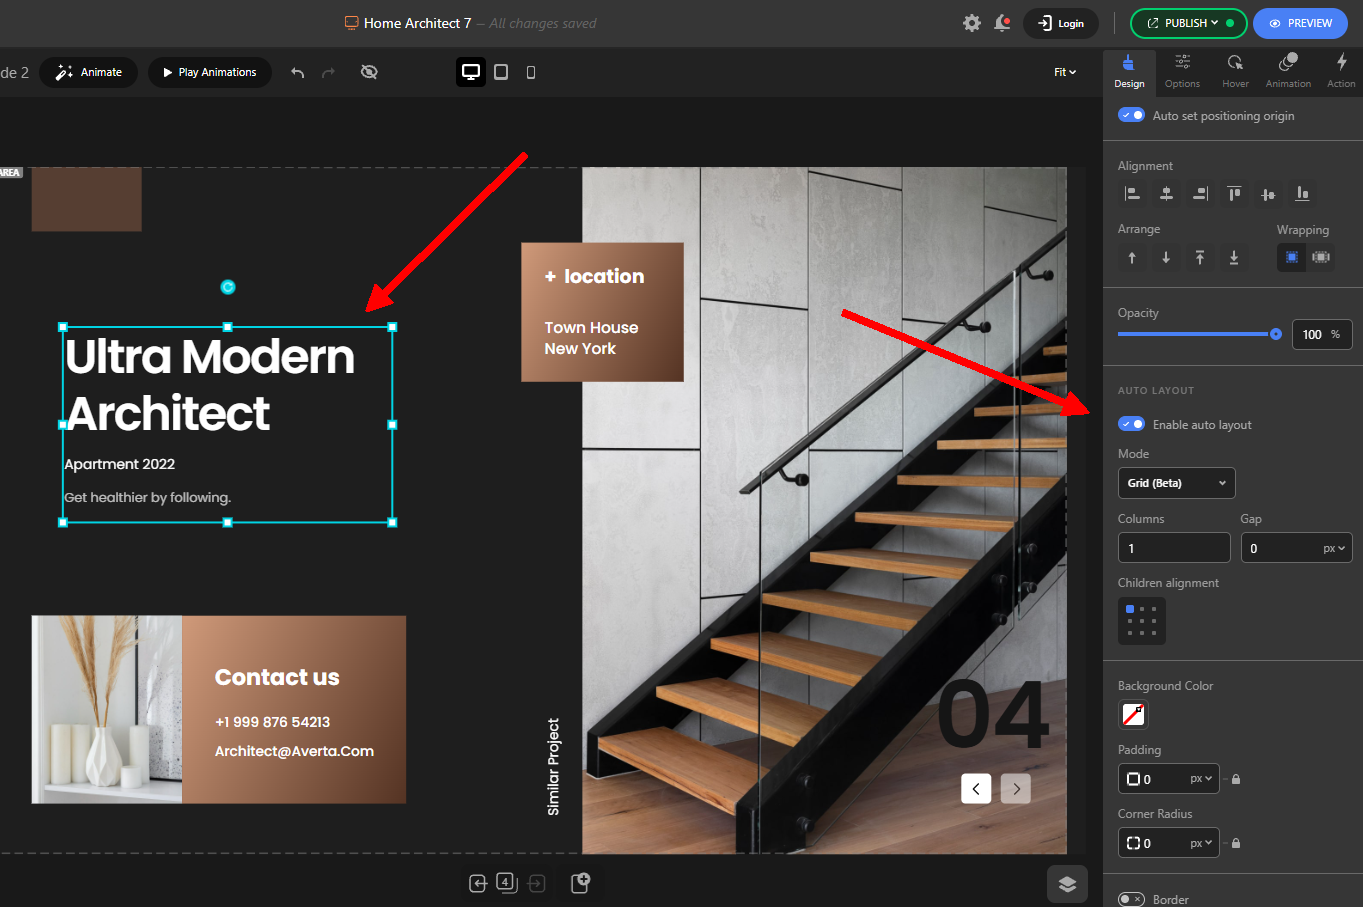The height and width of the screenshot is (907, 1363).
Task: Switch to tablet device view
Action: tap(501, 72)
